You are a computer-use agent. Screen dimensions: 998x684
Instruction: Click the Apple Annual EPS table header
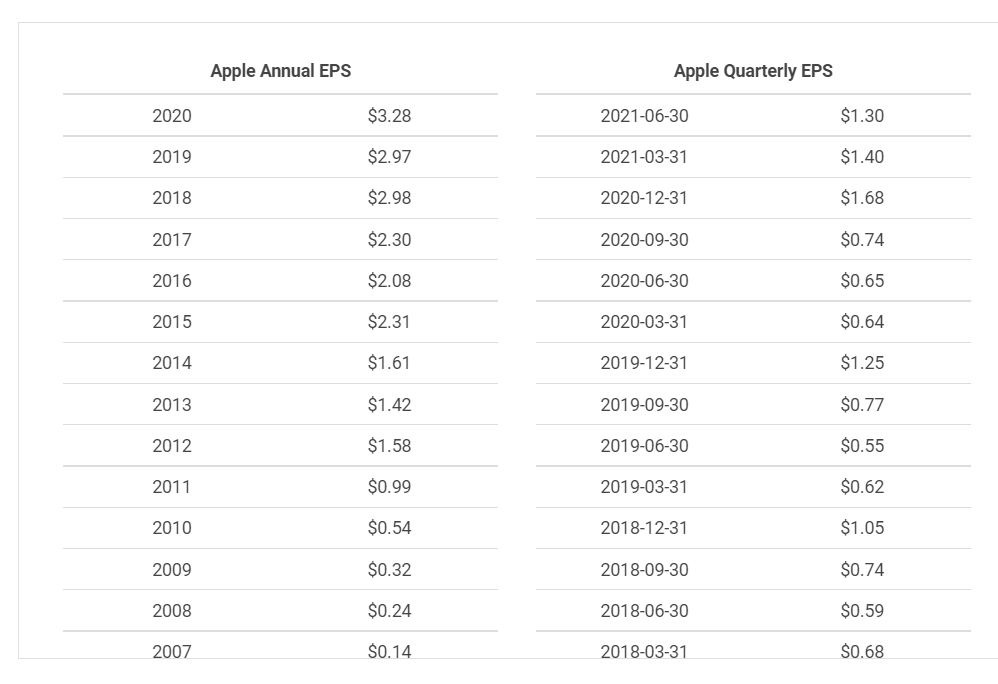pyautogui.click(x=281, y=71)
